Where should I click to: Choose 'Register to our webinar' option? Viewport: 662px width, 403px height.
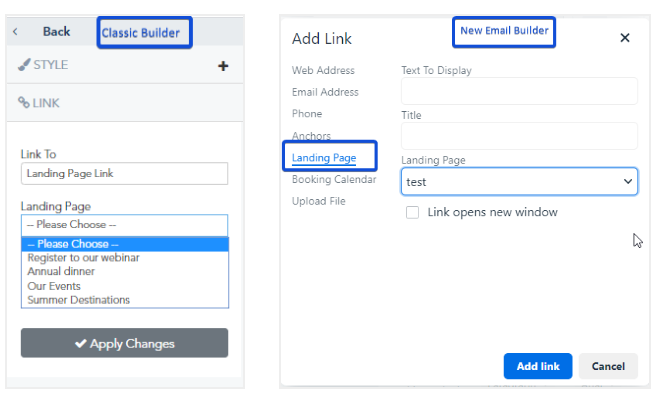coord(83,258)
